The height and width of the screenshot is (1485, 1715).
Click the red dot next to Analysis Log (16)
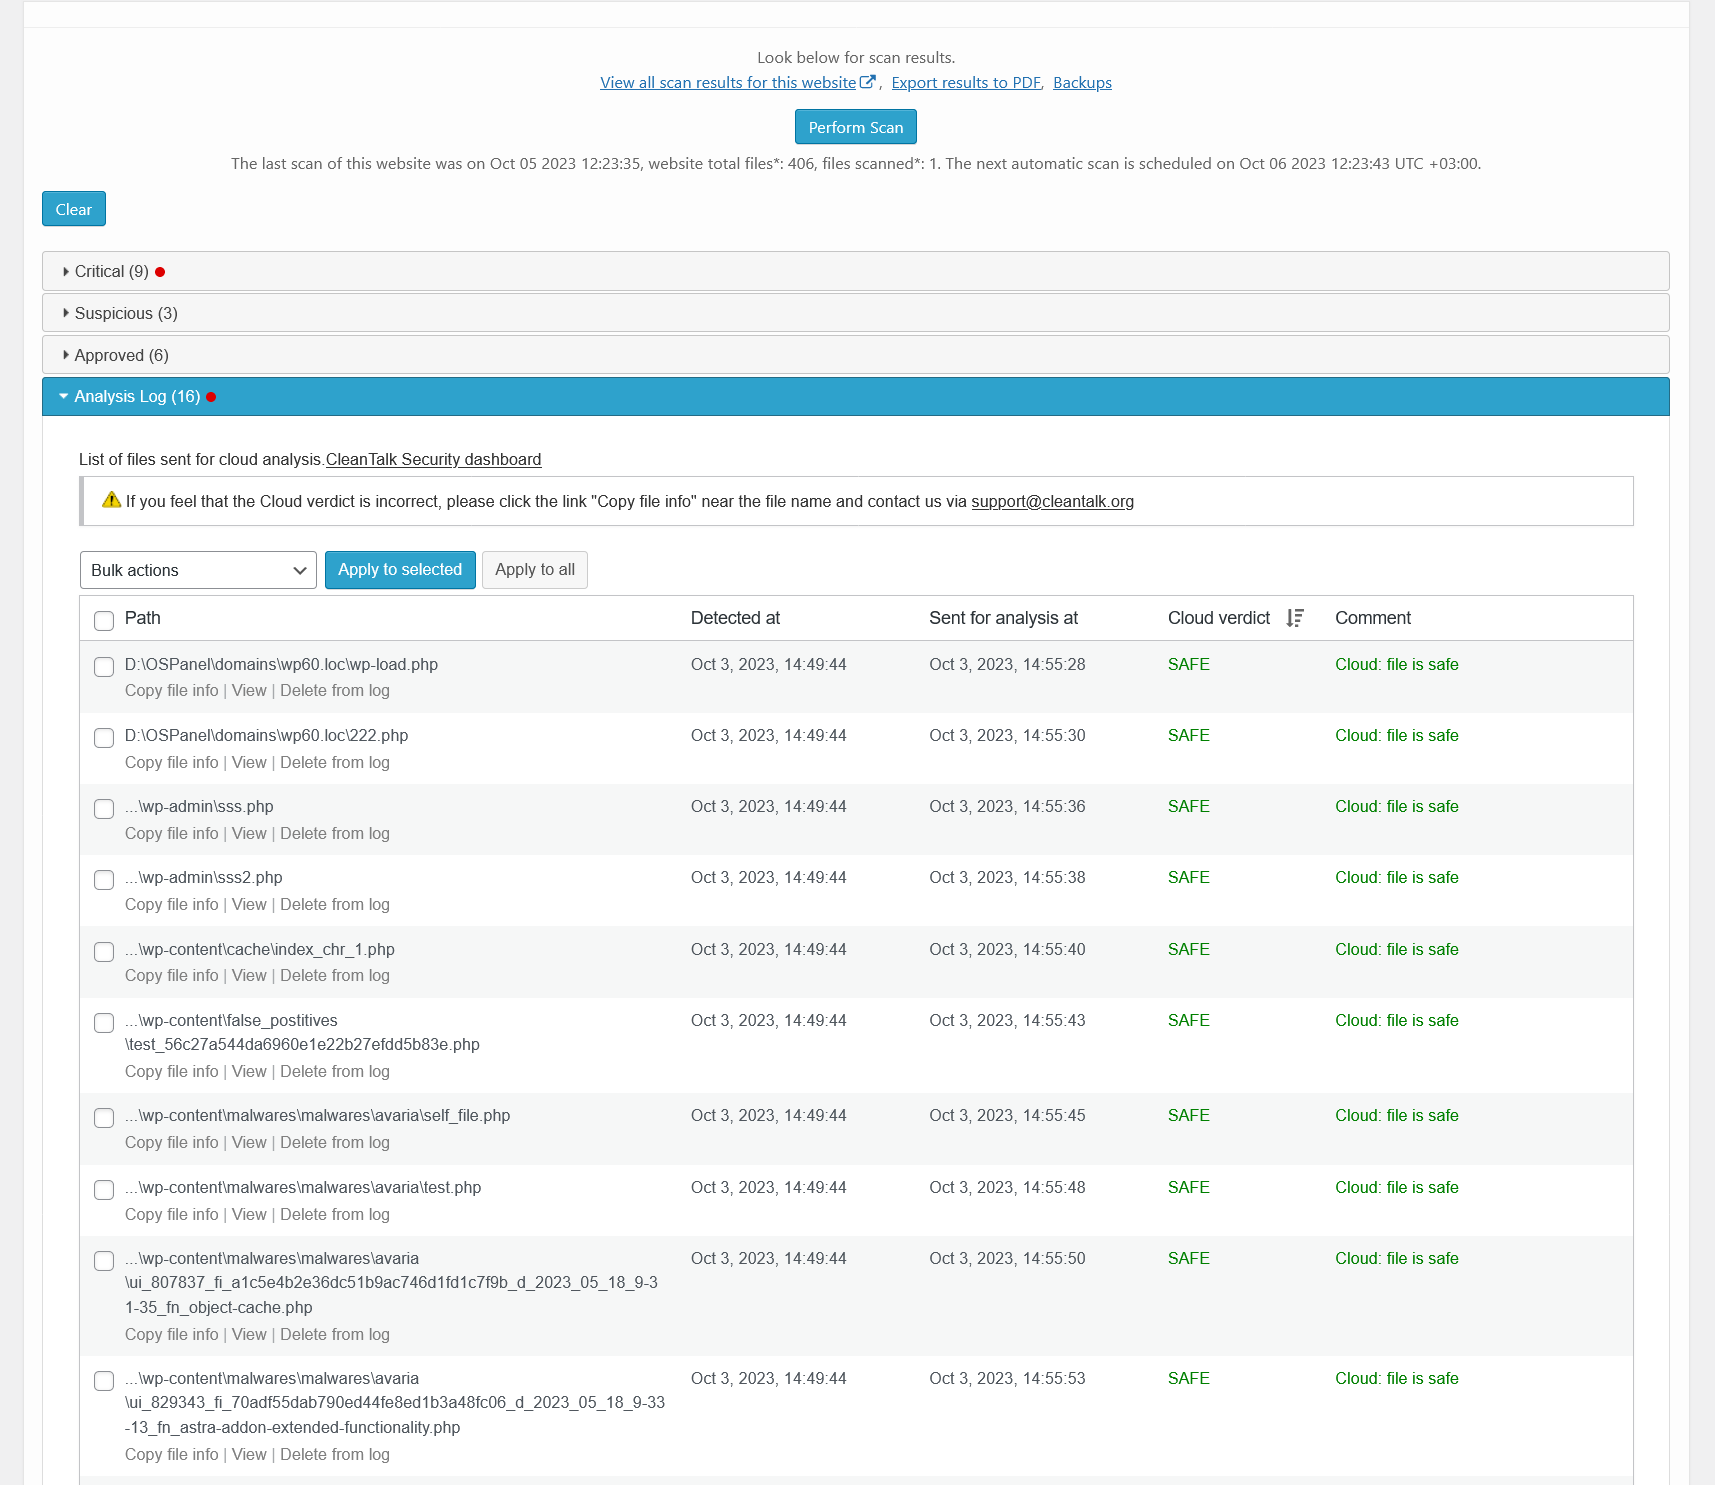211,397
